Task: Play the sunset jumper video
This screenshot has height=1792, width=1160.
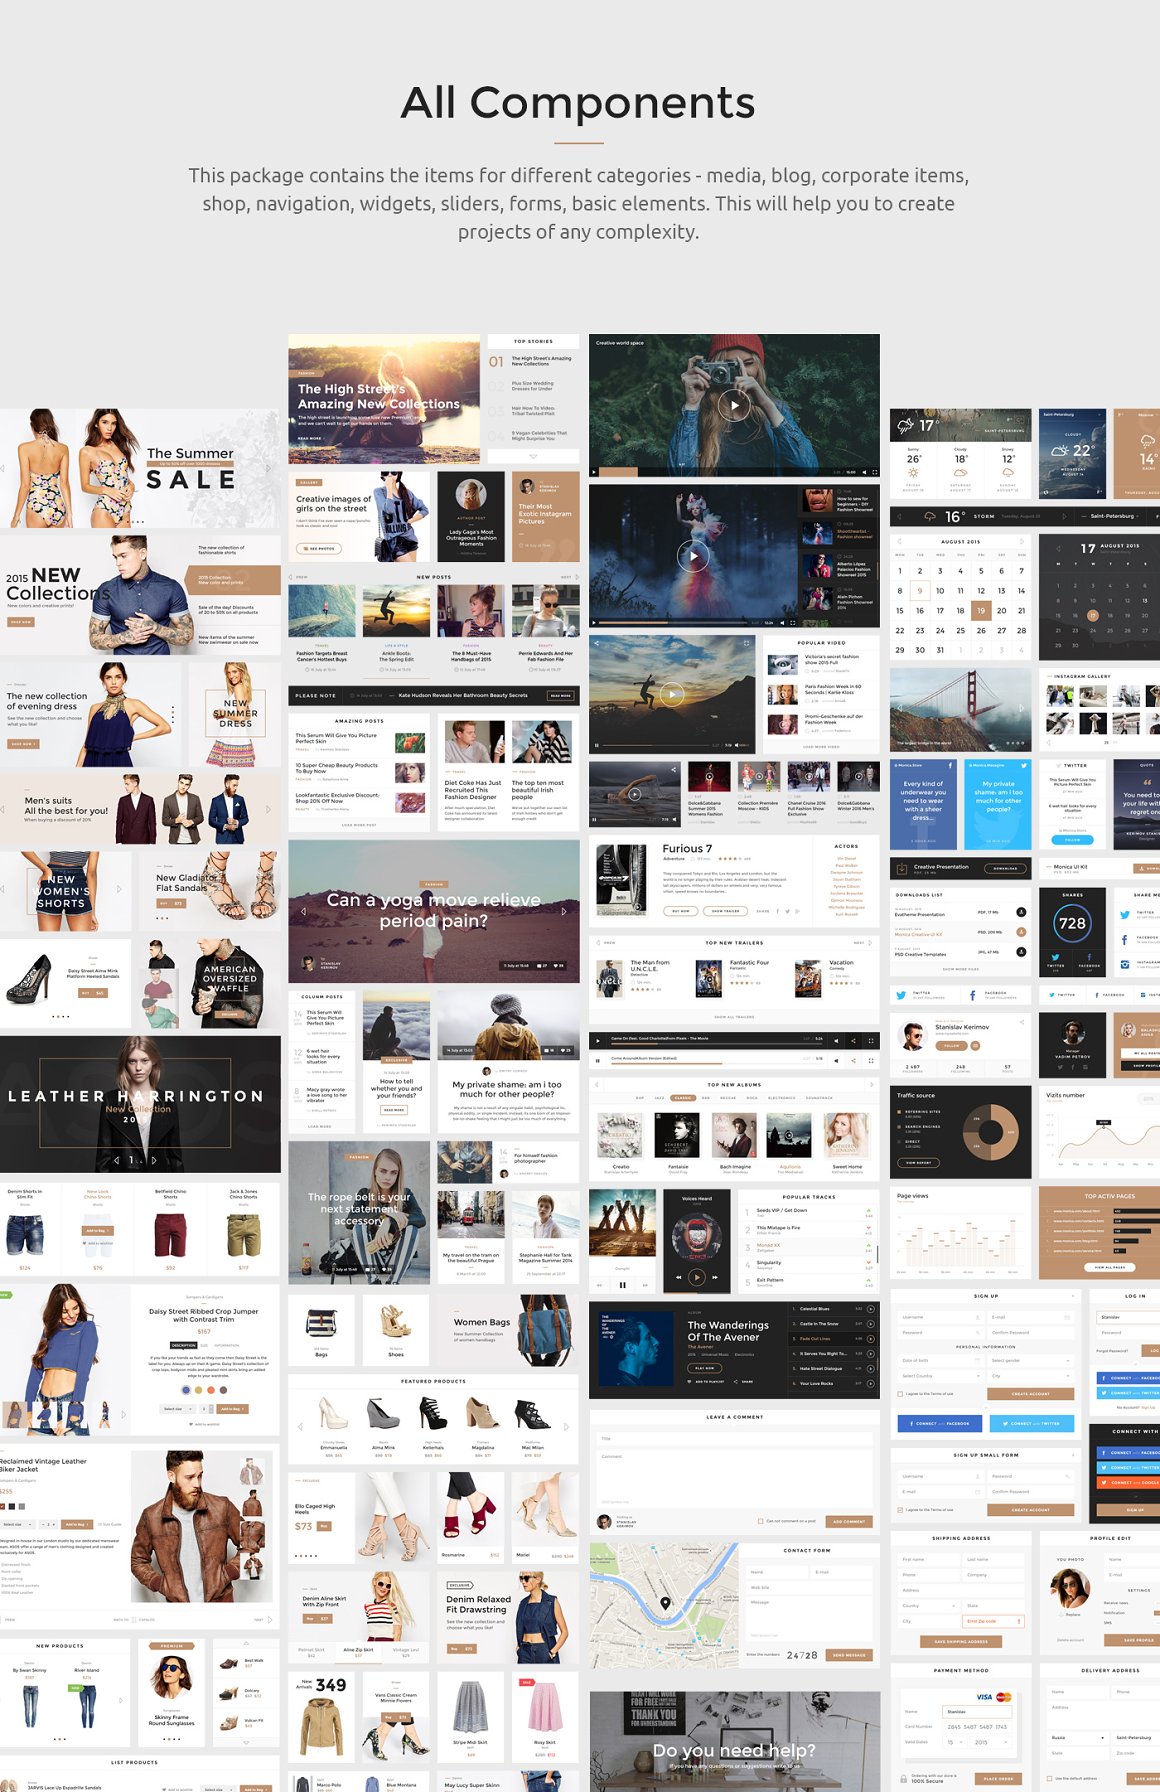Action: (673, 694)
